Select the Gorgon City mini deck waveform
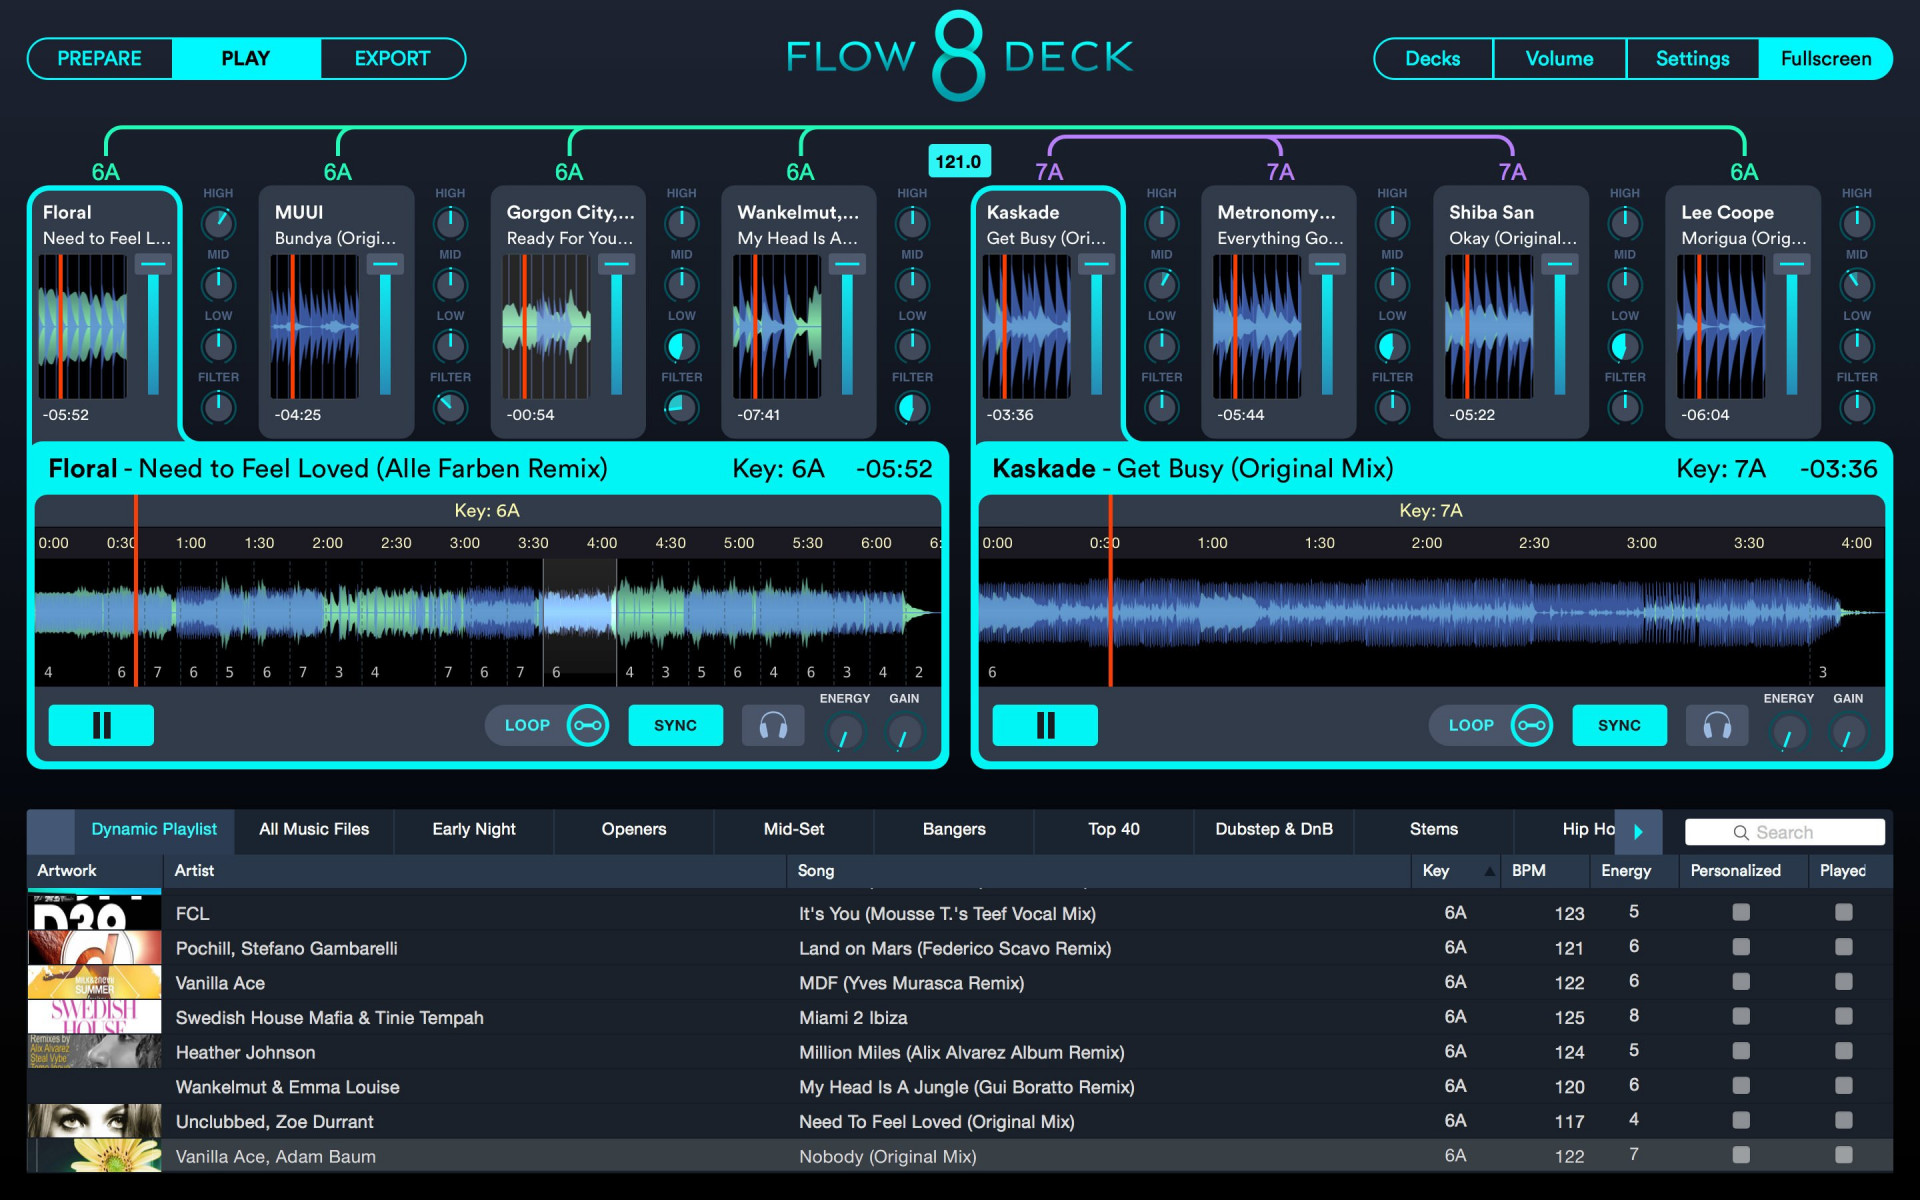This screenshot has height=1200, width=1920. [546, 326]
